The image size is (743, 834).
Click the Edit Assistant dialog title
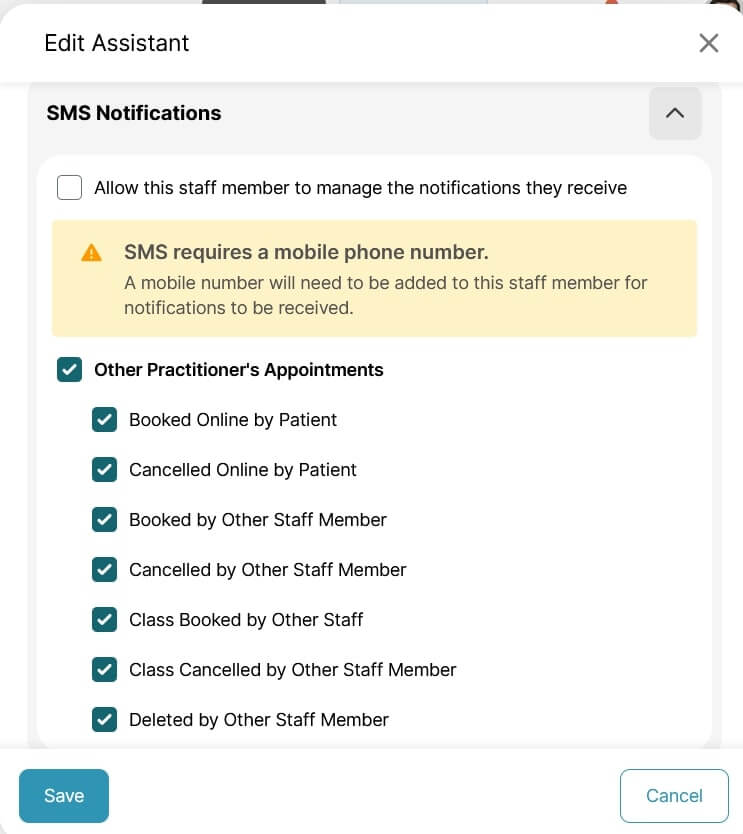[116, 43]
